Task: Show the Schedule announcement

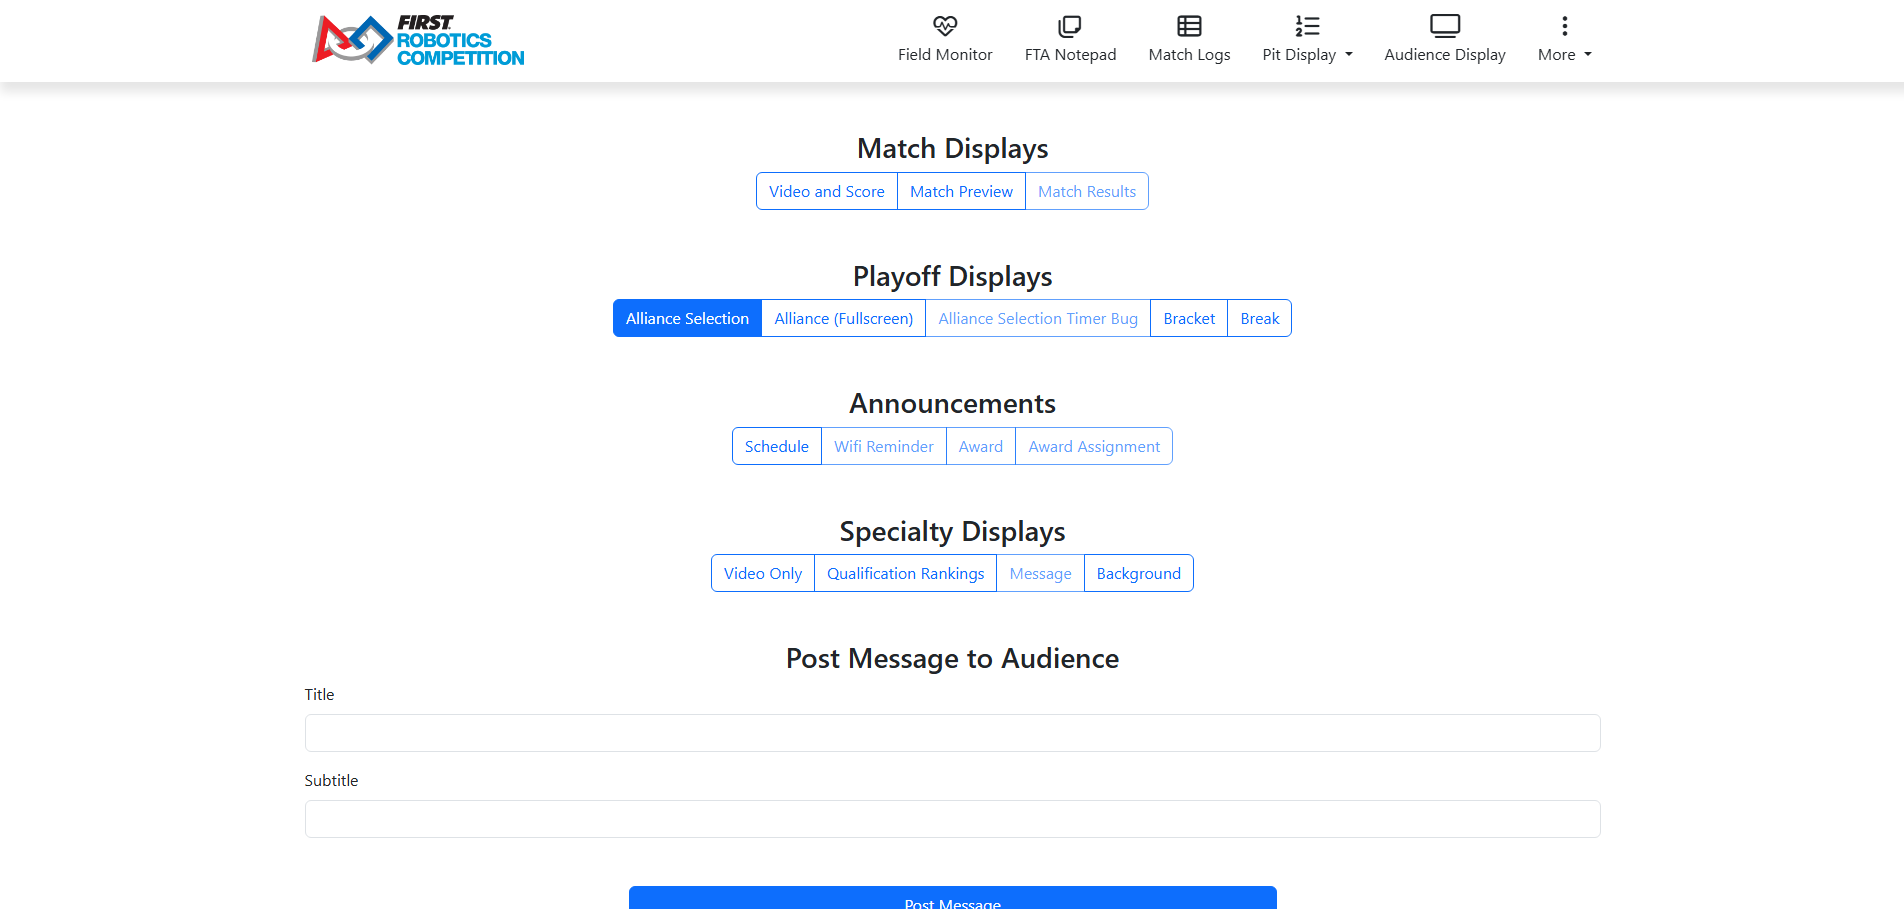Action: pyautogui.click(x=777, y=446)
